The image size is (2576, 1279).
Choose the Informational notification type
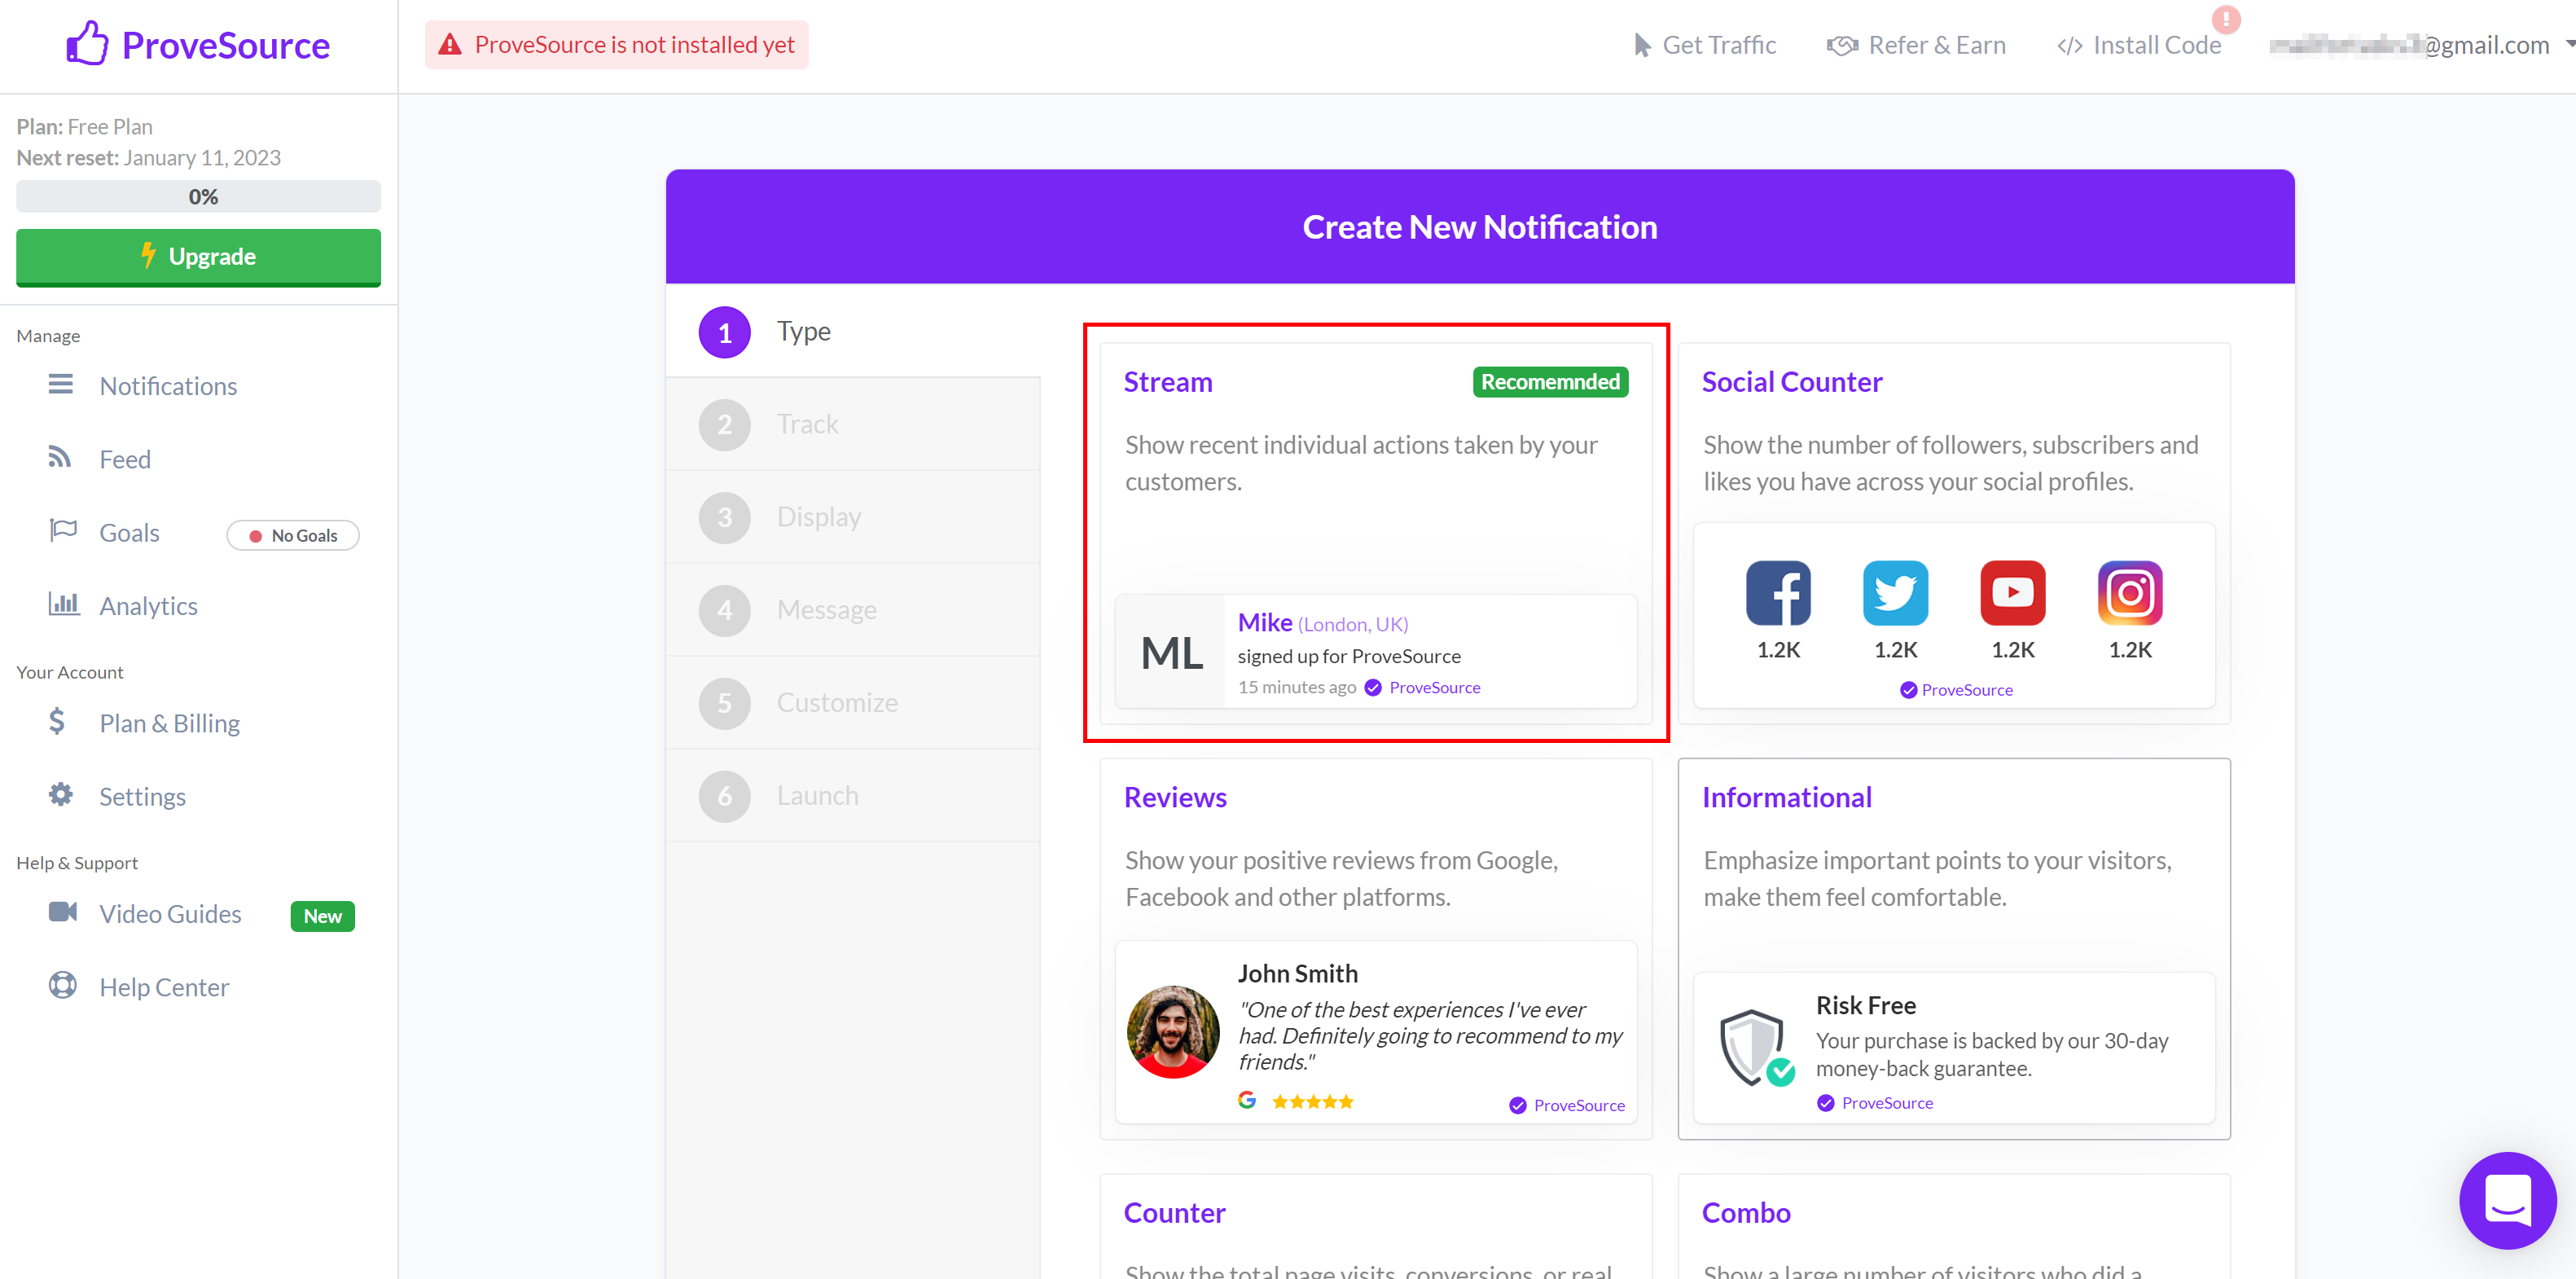pyautogui.click(x=1954, y=948)
